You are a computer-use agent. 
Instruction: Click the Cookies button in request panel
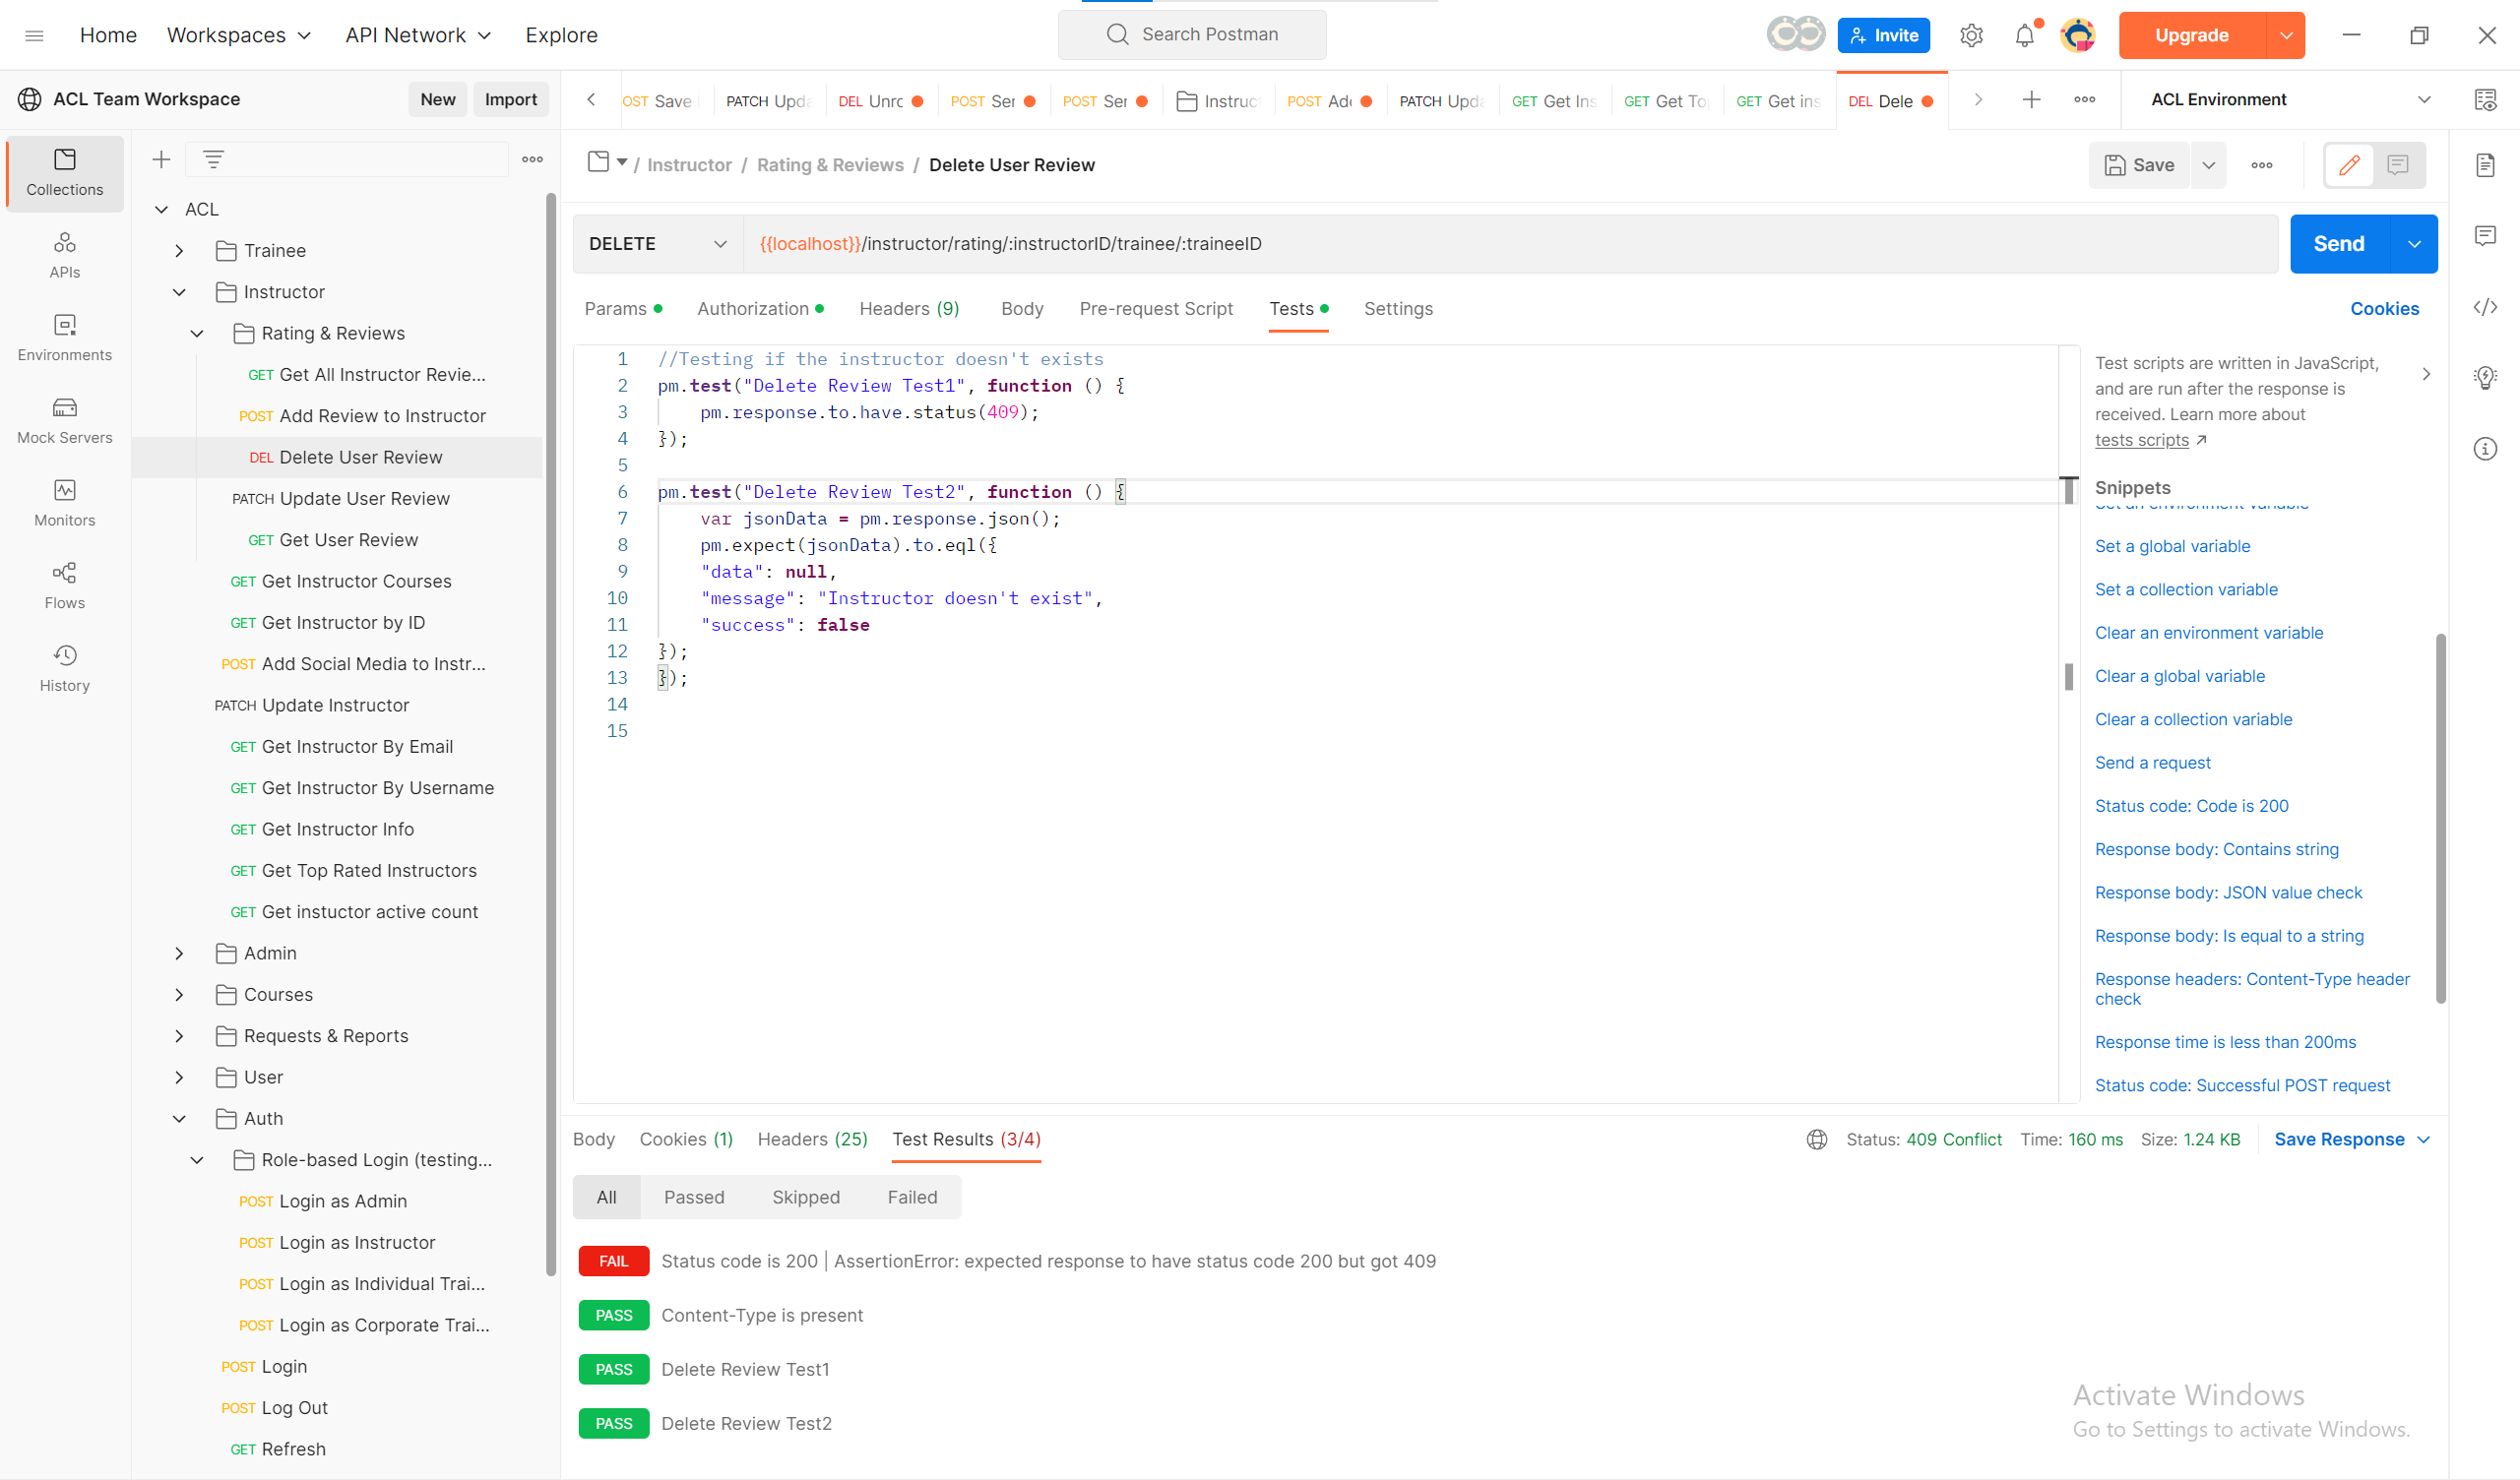pyautogui.click(x=2386, y=310)
